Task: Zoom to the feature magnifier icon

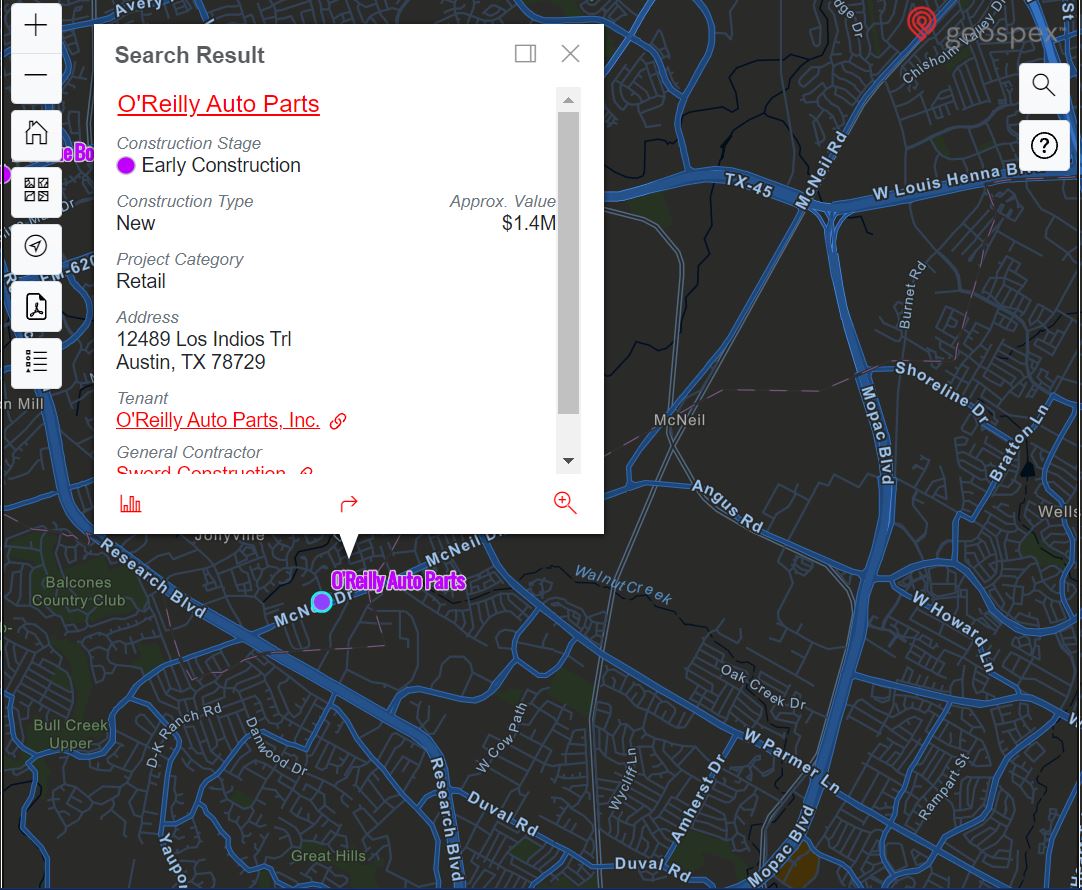Action: click(x=565, y=503)
